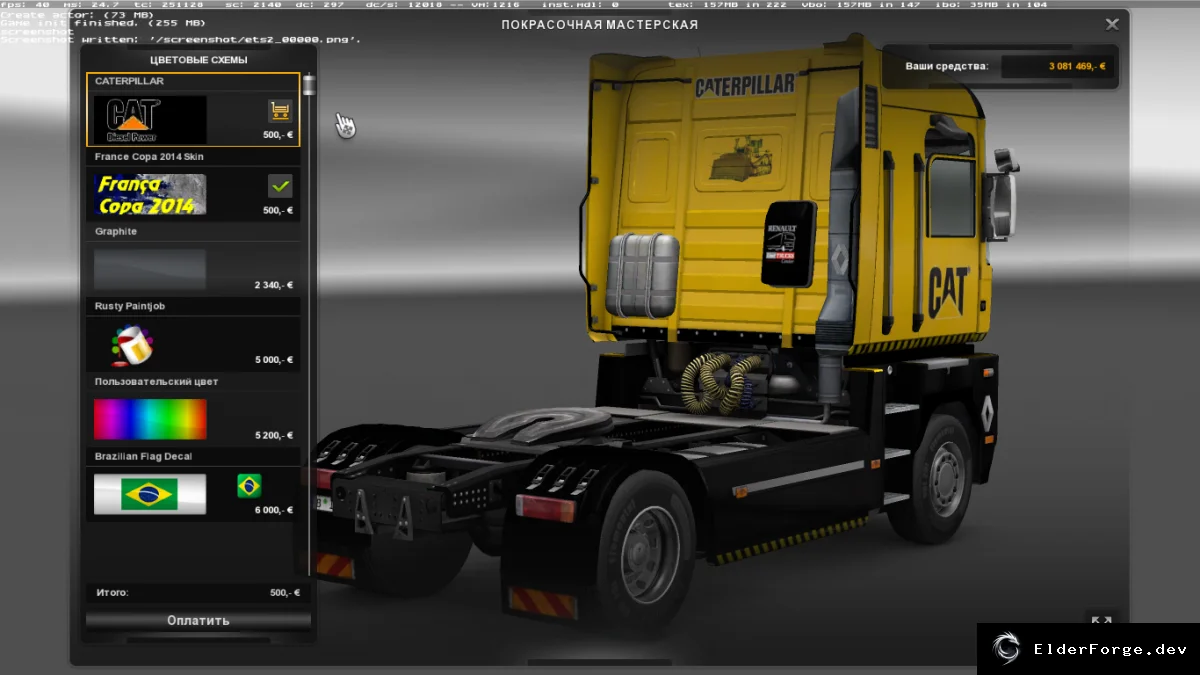Click the Rusty Paintjob label
Screen dimensions: 1200x675
pyautogui.click(x=129, y=307)
